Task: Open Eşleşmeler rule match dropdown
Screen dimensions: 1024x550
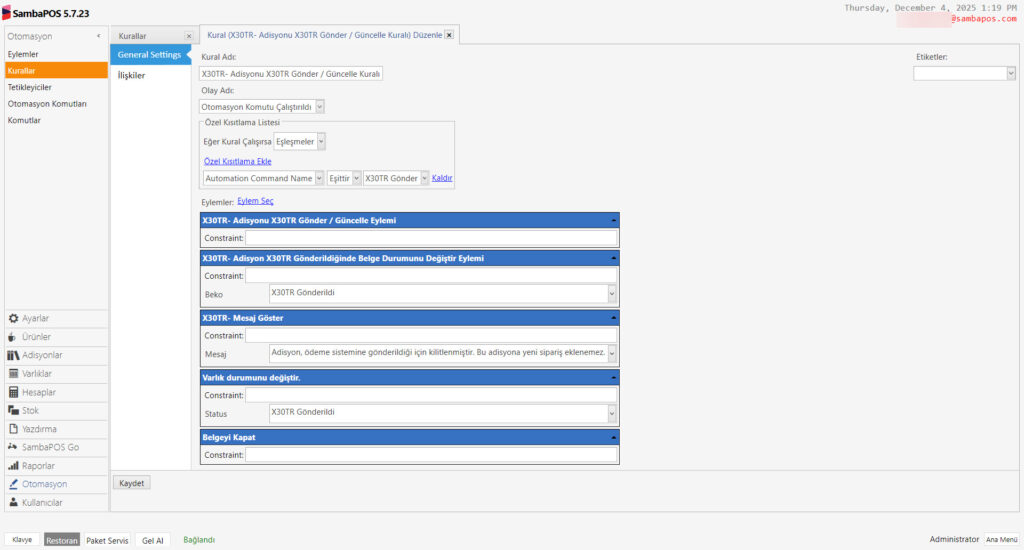Action: [320, 142]
